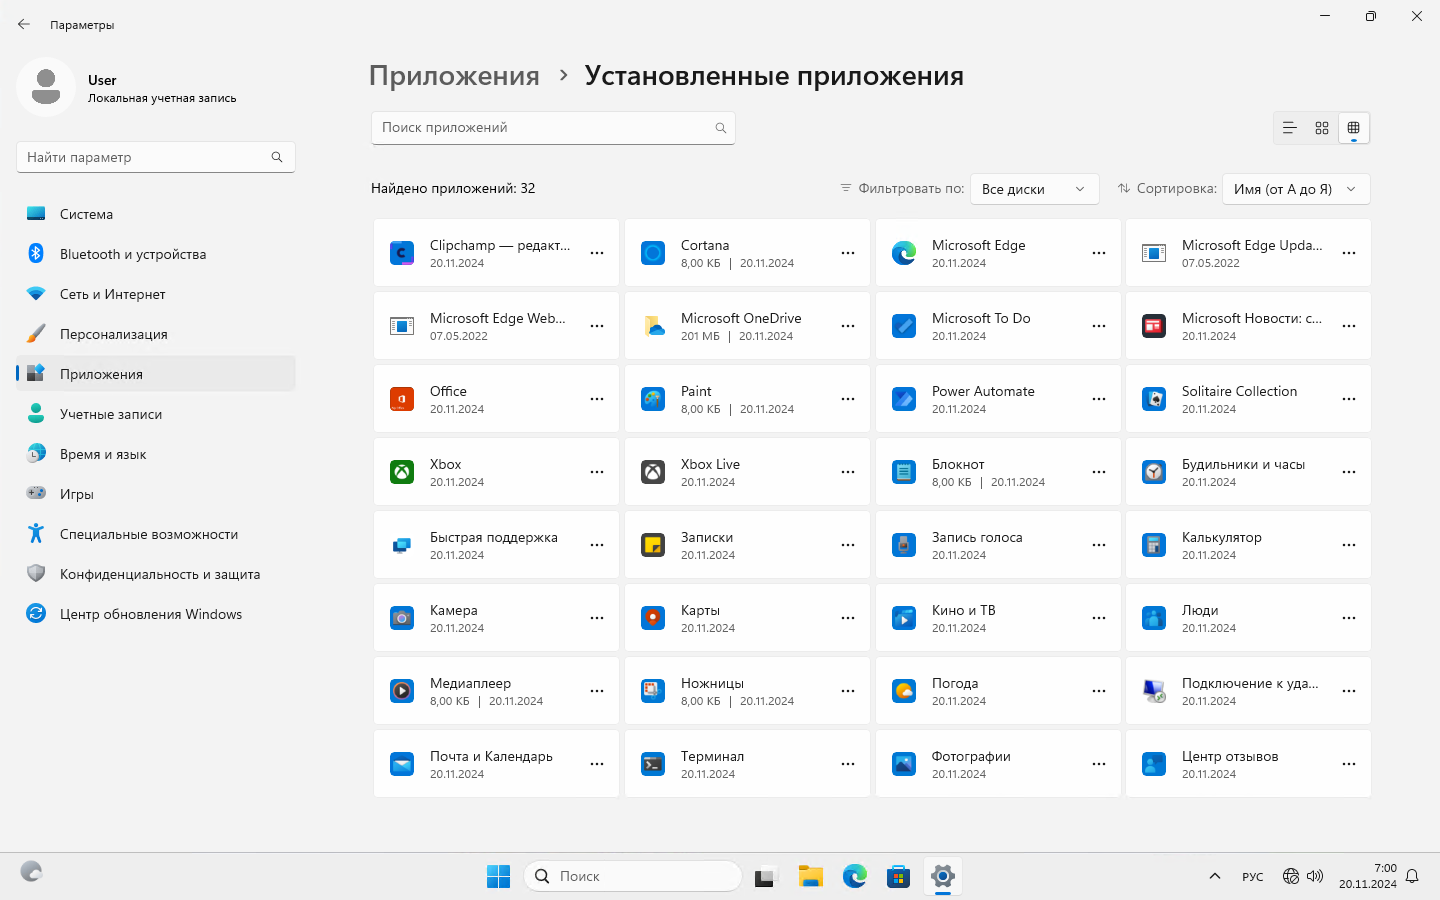Open the Персонализация section
Image resolution: width=1440 pixels, height=900 pixels.
[x=156, y=334]
